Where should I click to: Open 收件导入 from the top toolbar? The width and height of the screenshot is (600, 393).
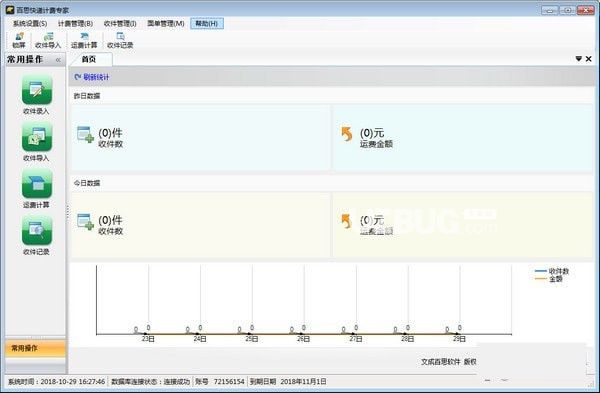point(48,41)
